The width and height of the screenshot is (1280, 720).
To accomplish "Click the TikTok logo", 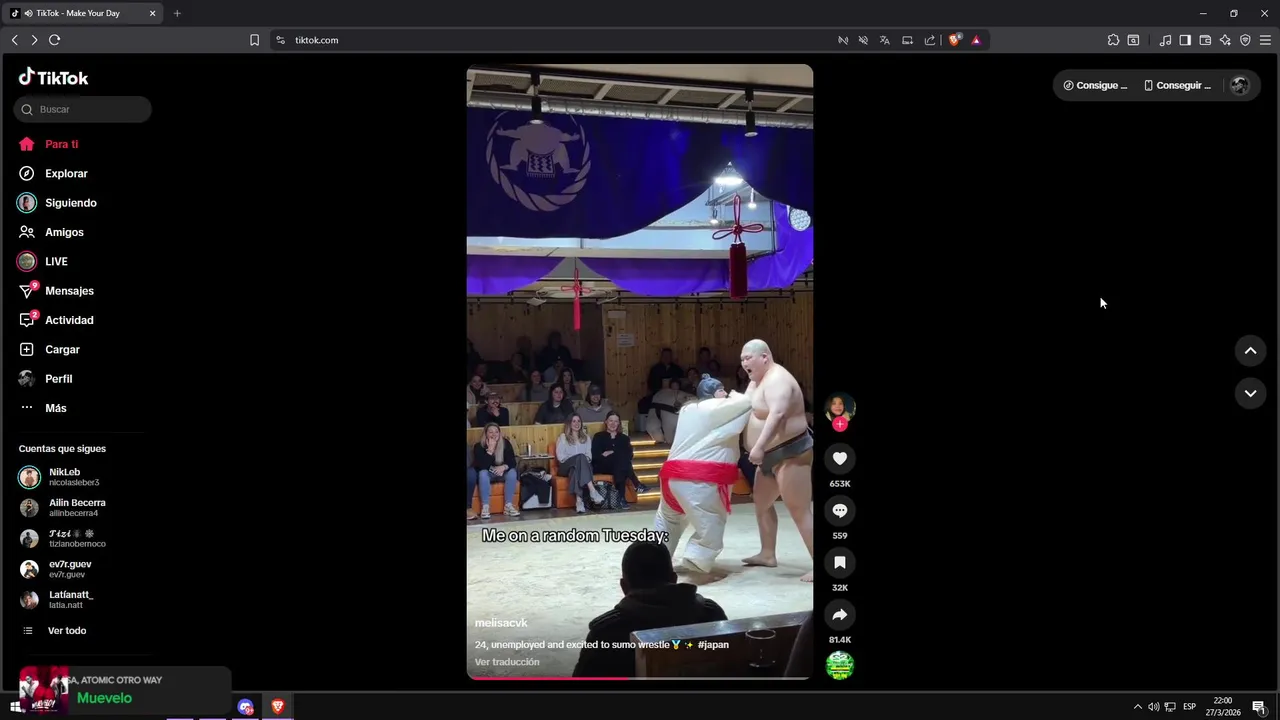I will (x=53, y=78).
